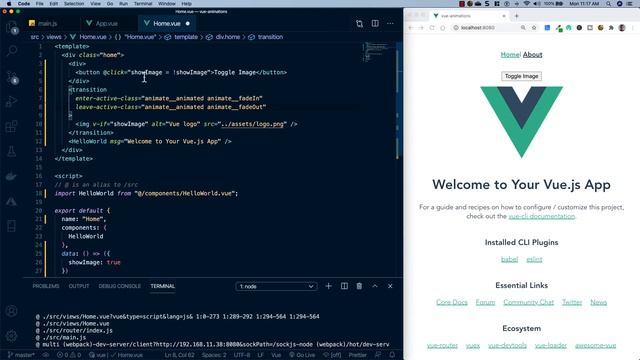This screenshot has width=640, height=360.
Task: Create a new terminal with plus icon
Action: 329,286
